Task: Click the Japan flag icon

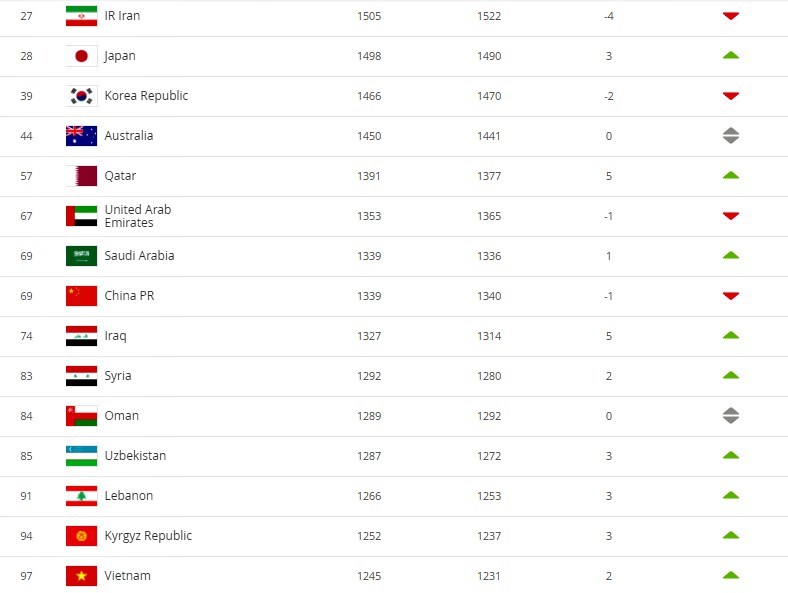Action: (x=81, y=56)
